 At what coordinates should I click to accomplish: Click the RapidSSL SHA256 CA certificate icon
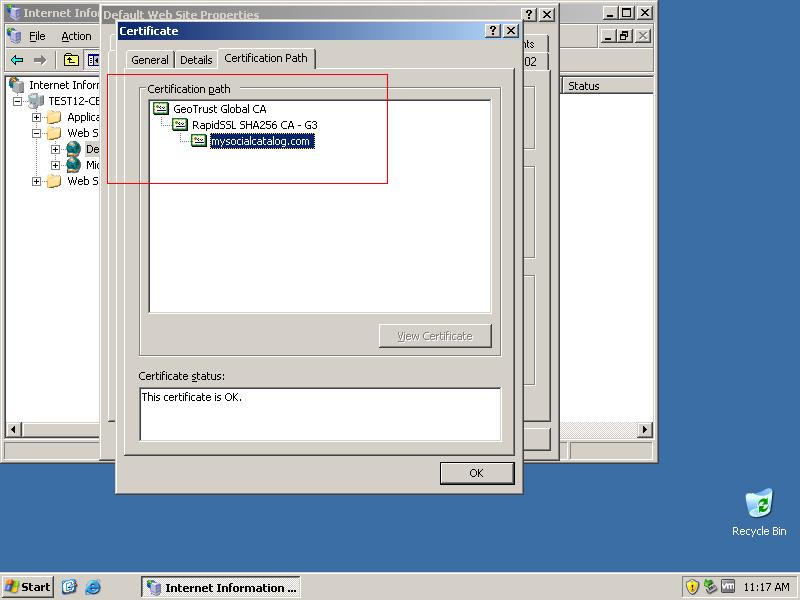pos(179,125)
